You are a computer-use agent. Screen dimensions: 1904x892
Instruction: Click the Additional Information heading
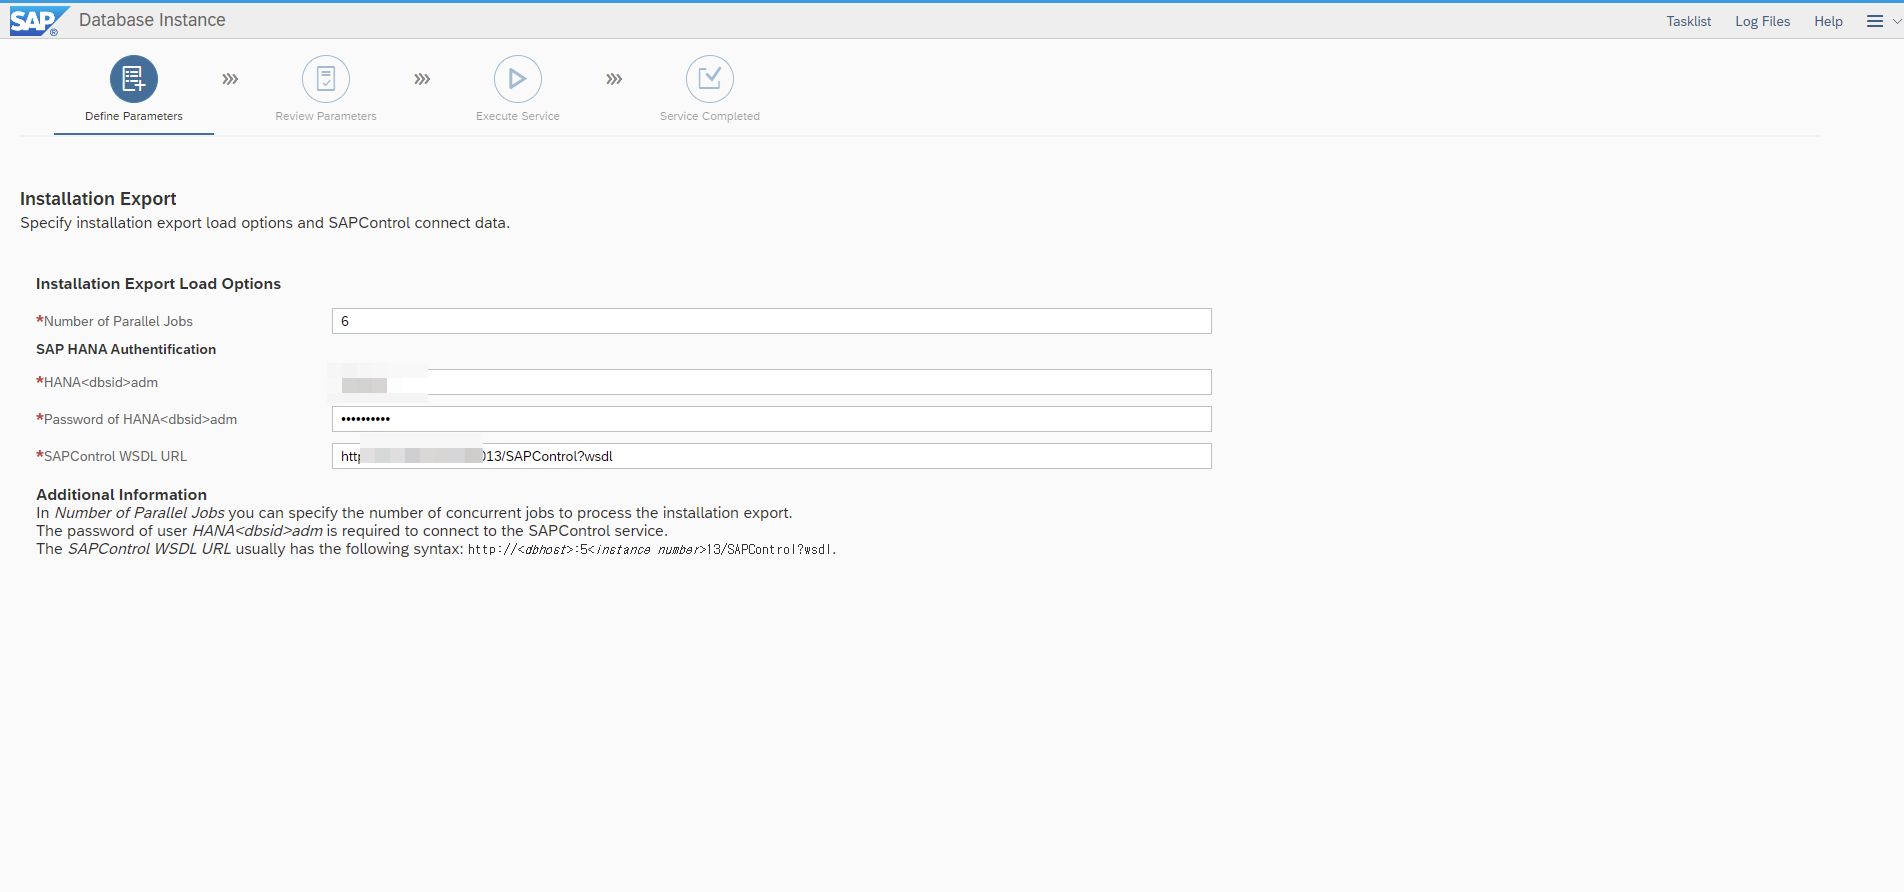click(121, 494)
